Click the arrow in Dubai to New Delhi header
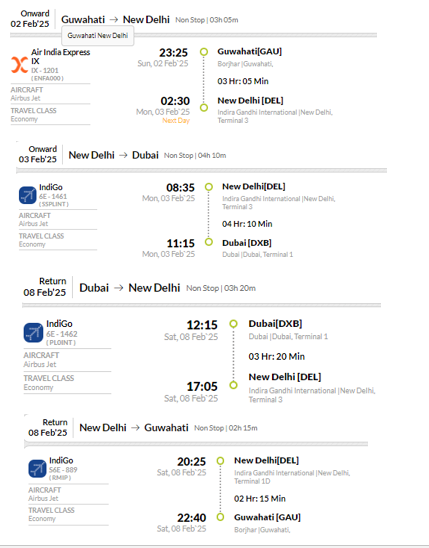The height and width of the screenshot is (548, 429). (119, 288)
